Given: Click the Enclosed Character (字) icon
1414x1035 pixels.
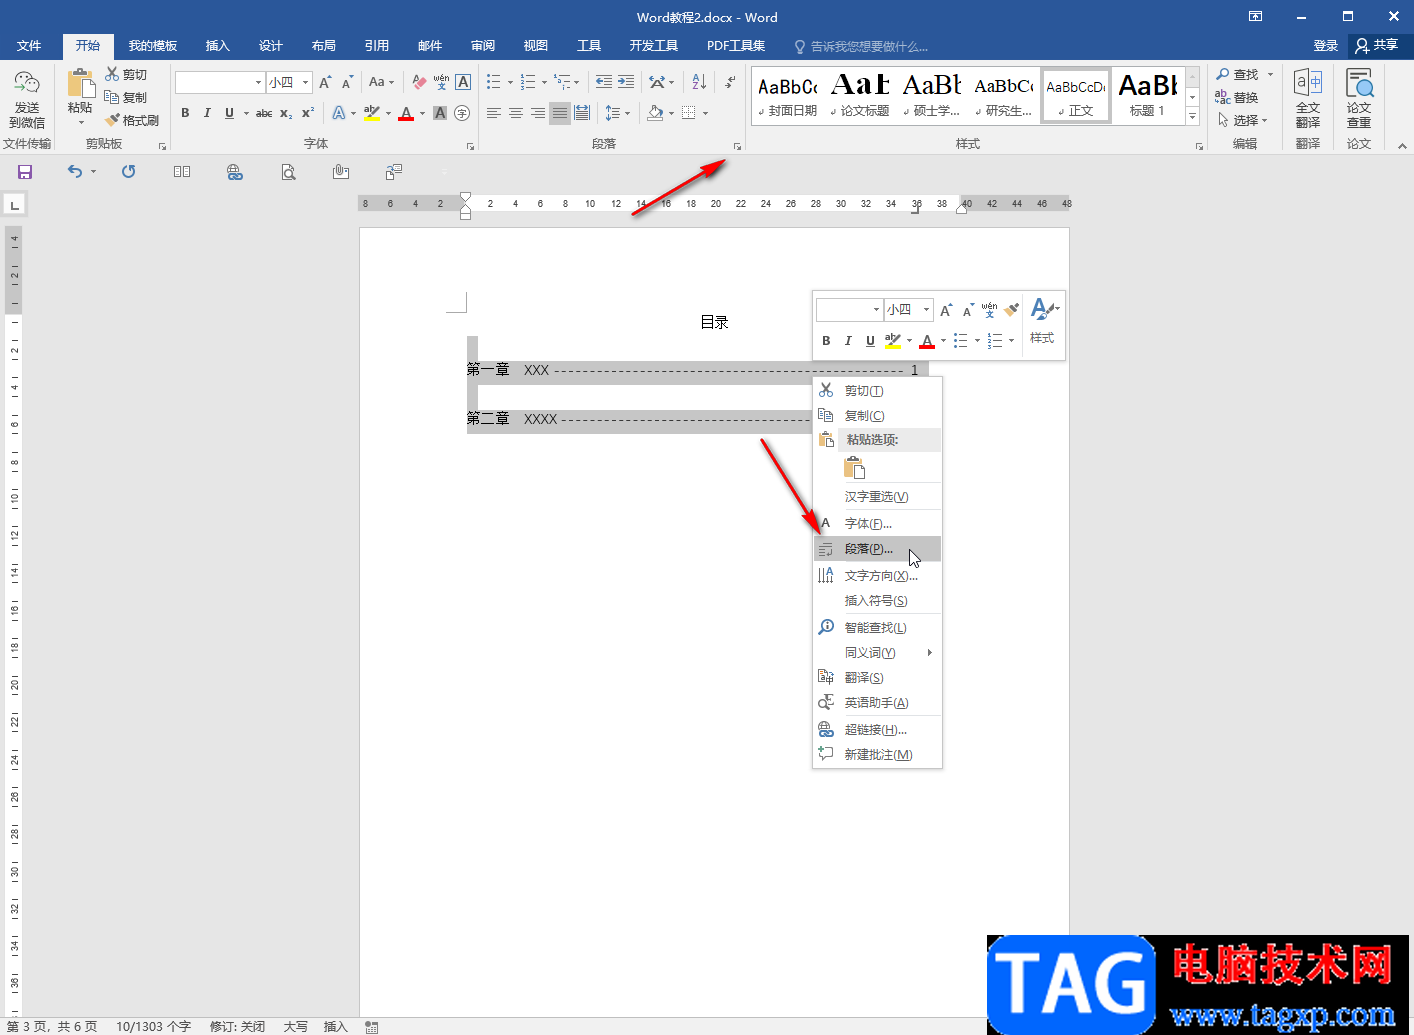Looking at the screenshot, I should 462,113.
